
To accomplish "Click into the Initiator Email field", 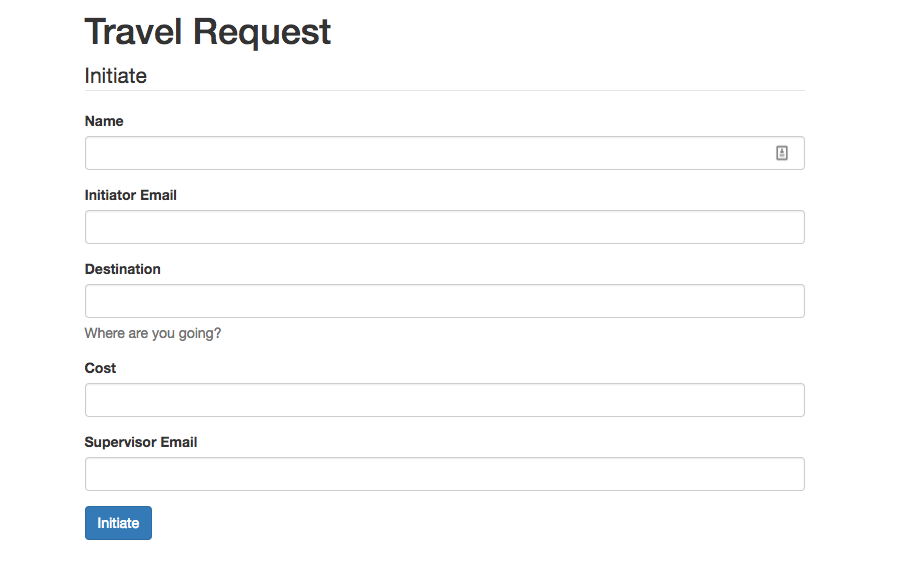I will point(444,227).
